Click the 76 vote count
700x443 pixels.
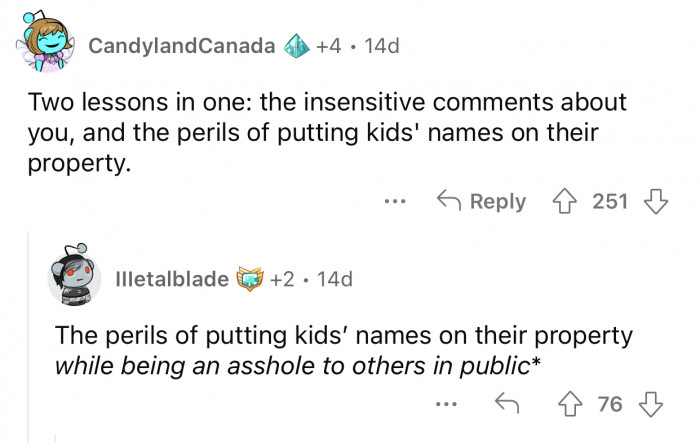click(x=609, y=404)
